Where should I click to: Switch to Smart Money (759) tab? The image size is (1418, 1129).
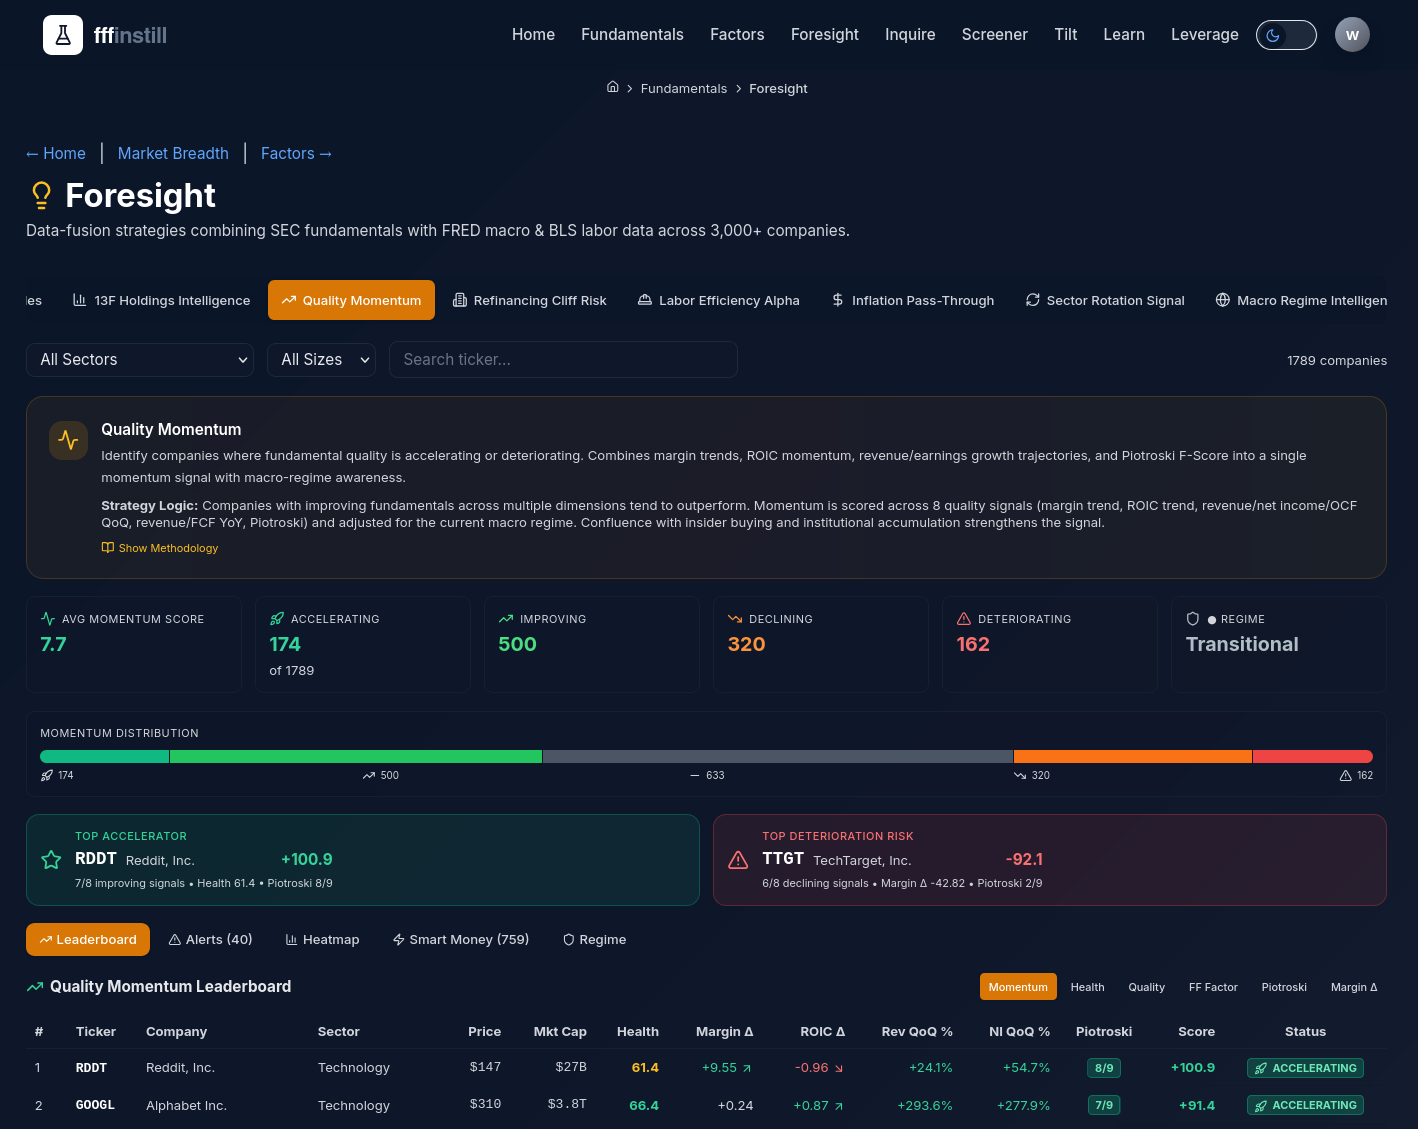pos(461,940)
